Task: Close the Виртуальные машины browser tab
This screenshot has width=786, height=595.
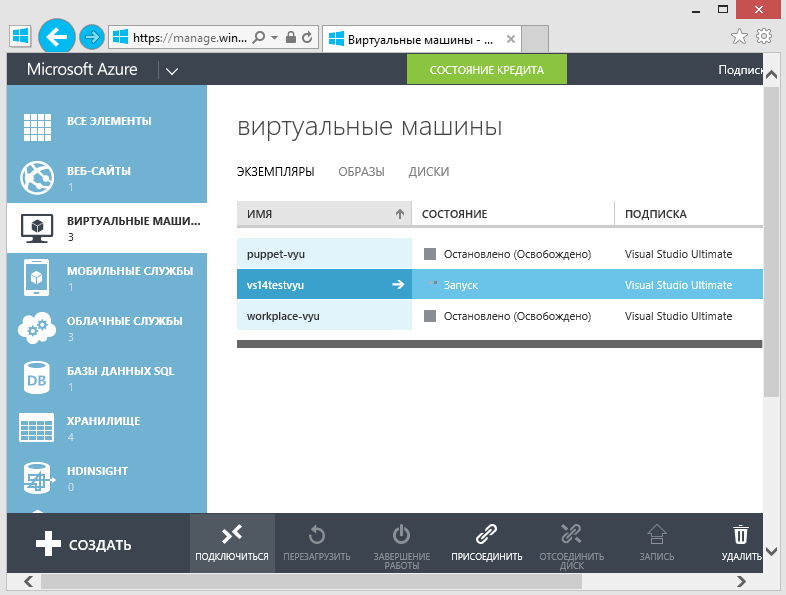Action: click(x=511, y=39)
